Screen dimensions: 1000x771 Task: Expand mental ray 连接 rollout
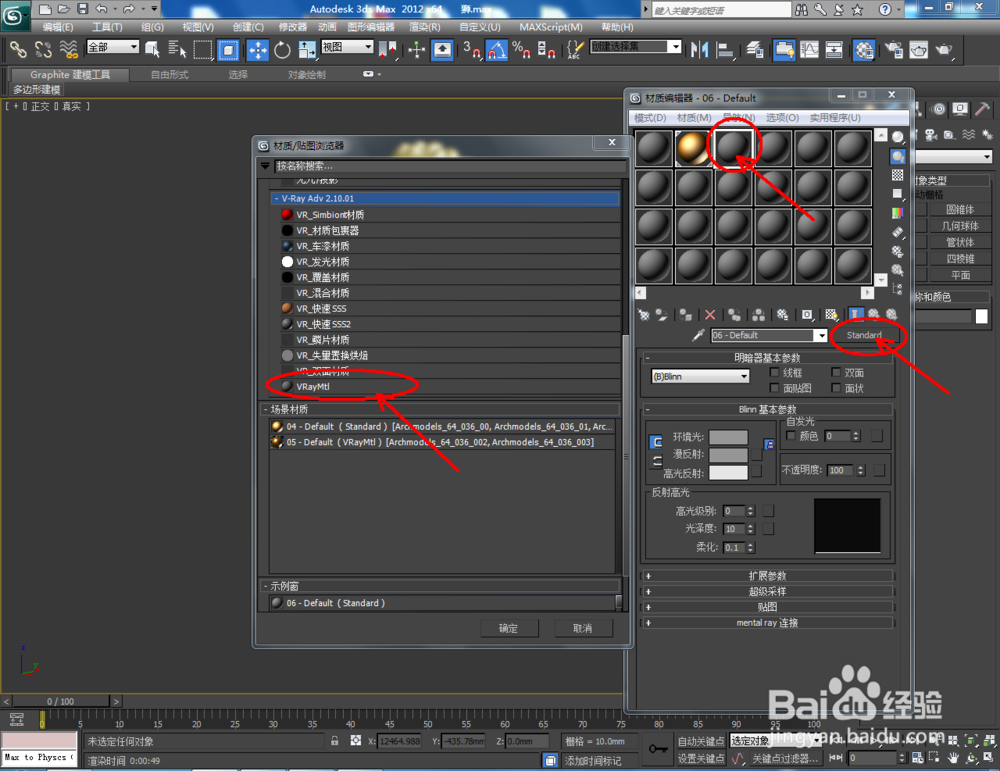pos(768,622)
